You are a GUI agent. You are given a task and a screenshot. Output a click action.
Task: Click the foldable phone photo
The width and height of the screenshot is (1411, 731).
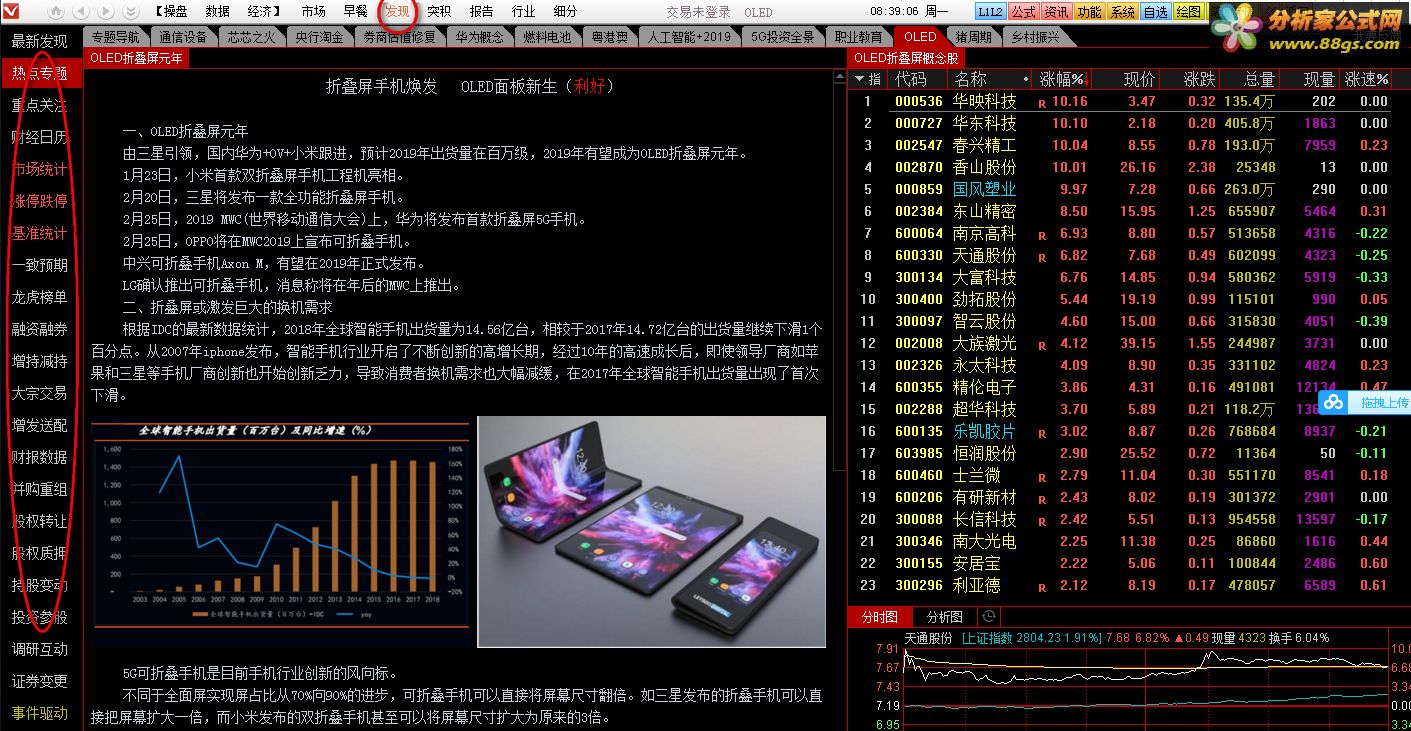point(652,531)
